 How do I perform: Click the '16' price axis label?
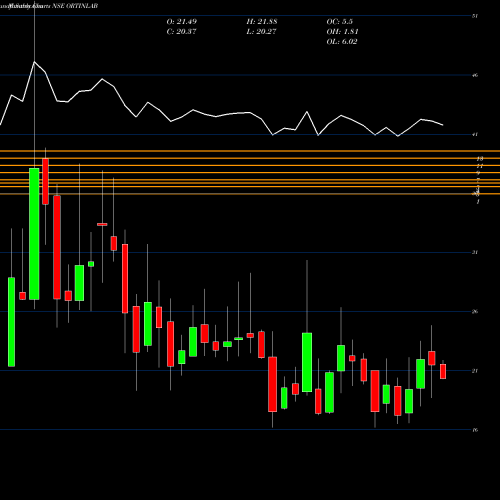tap(475, 430)
